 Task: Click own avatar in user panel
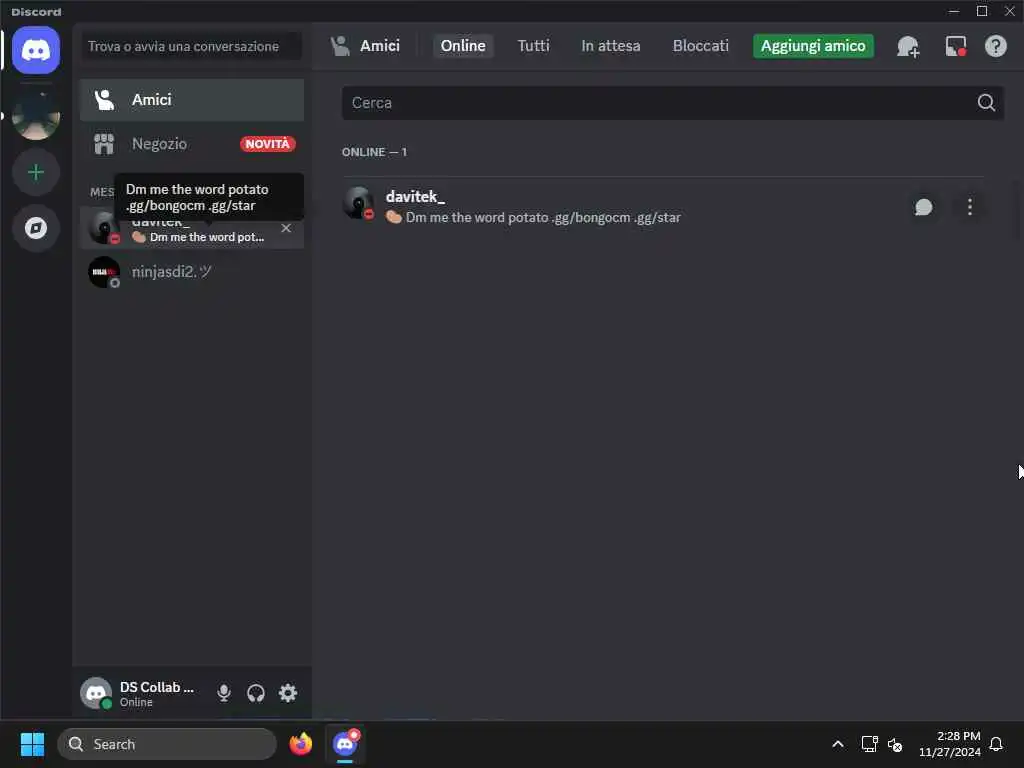[x=96, y=693]
